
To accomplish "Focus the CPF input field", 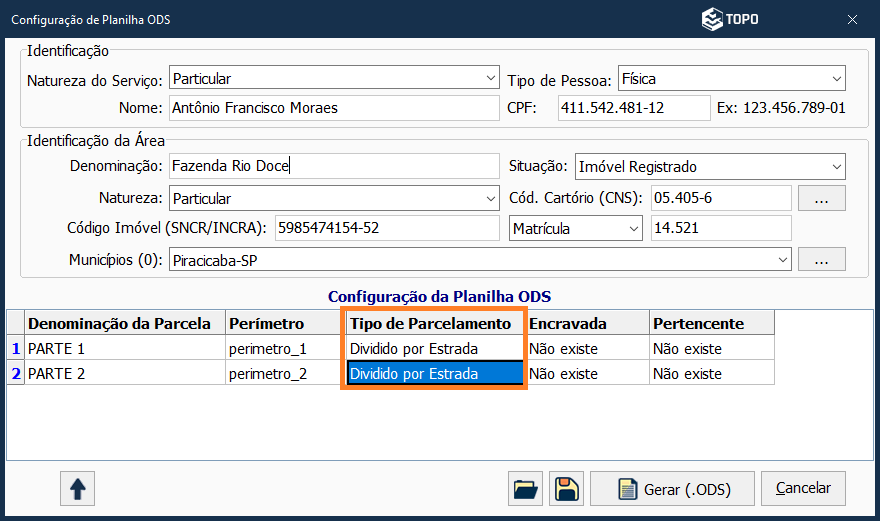I will coord(632,108).
